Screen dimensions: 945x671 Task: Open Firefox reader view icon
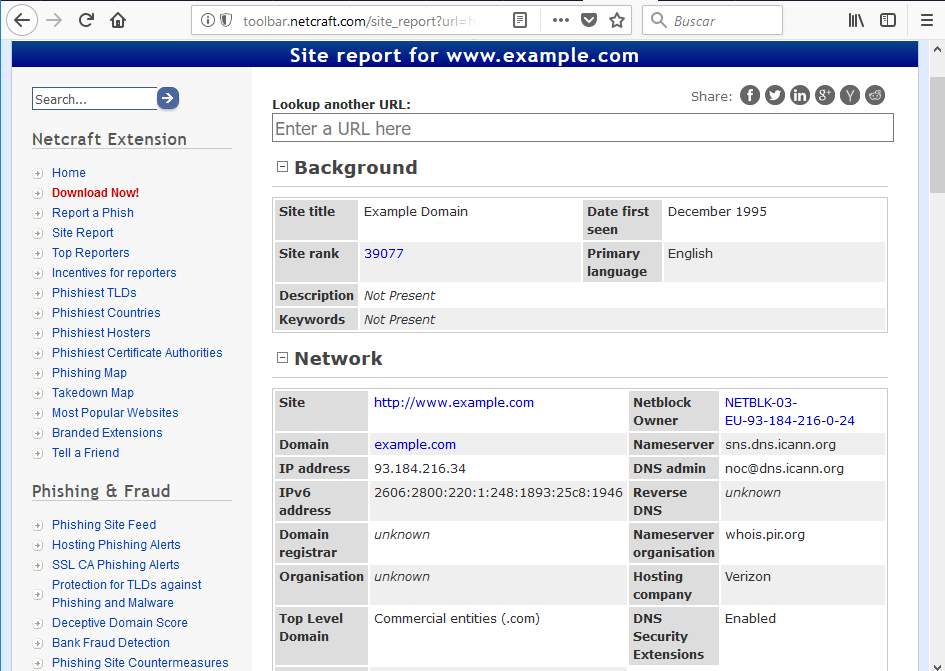point(520,20)
